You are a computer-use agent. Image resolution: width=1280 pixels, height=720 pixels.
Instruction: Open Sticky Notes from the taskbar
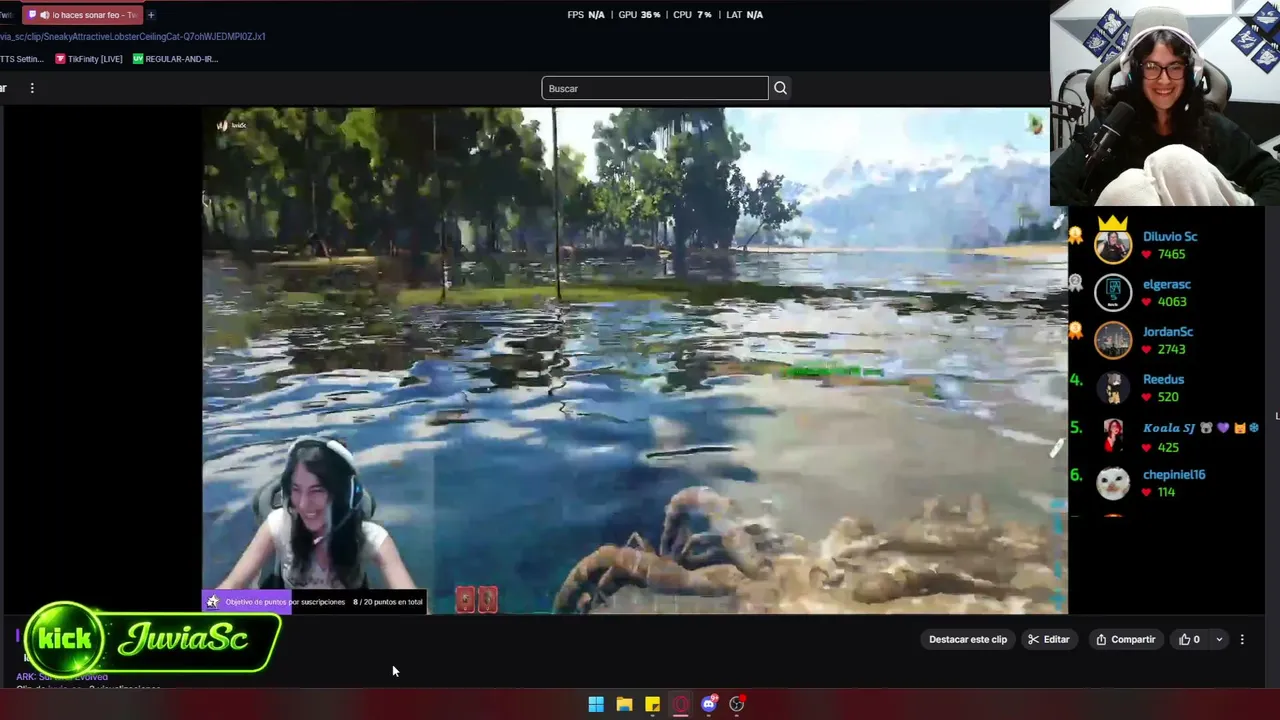652,704
